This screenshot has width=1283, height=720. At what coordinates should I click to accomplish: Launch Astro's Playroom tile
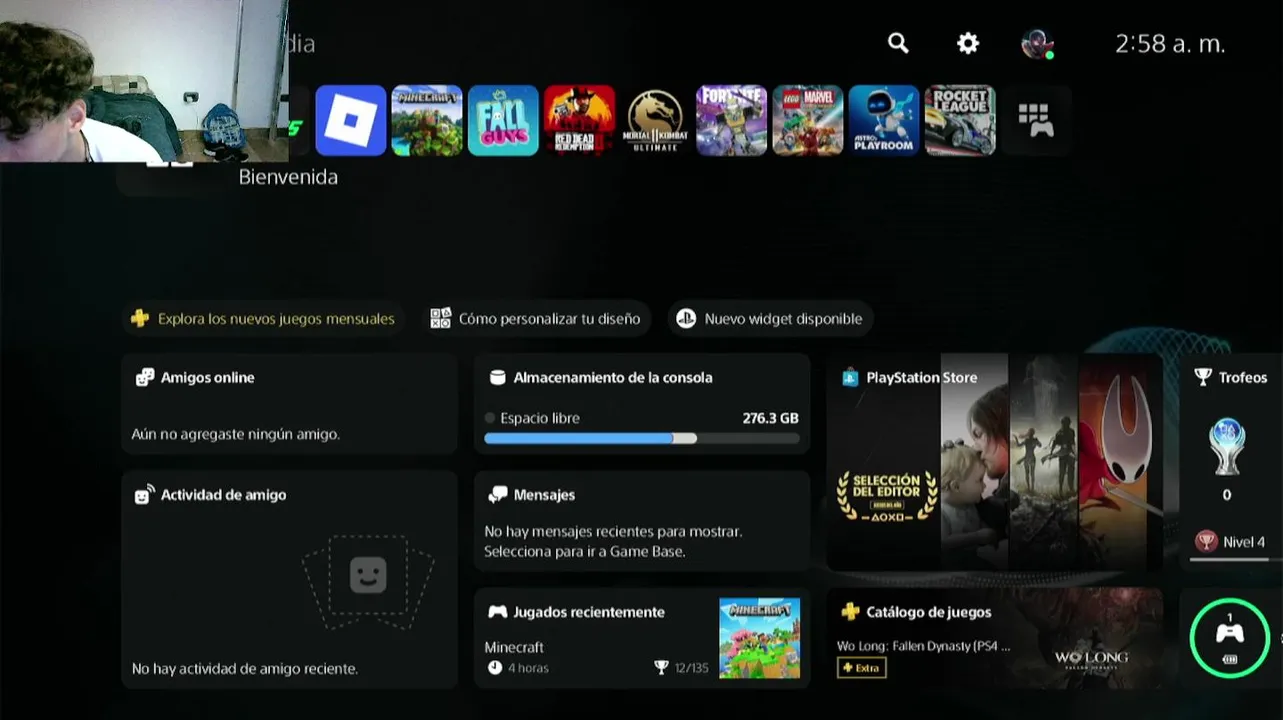pyautogui.click(x=884, y=120)
